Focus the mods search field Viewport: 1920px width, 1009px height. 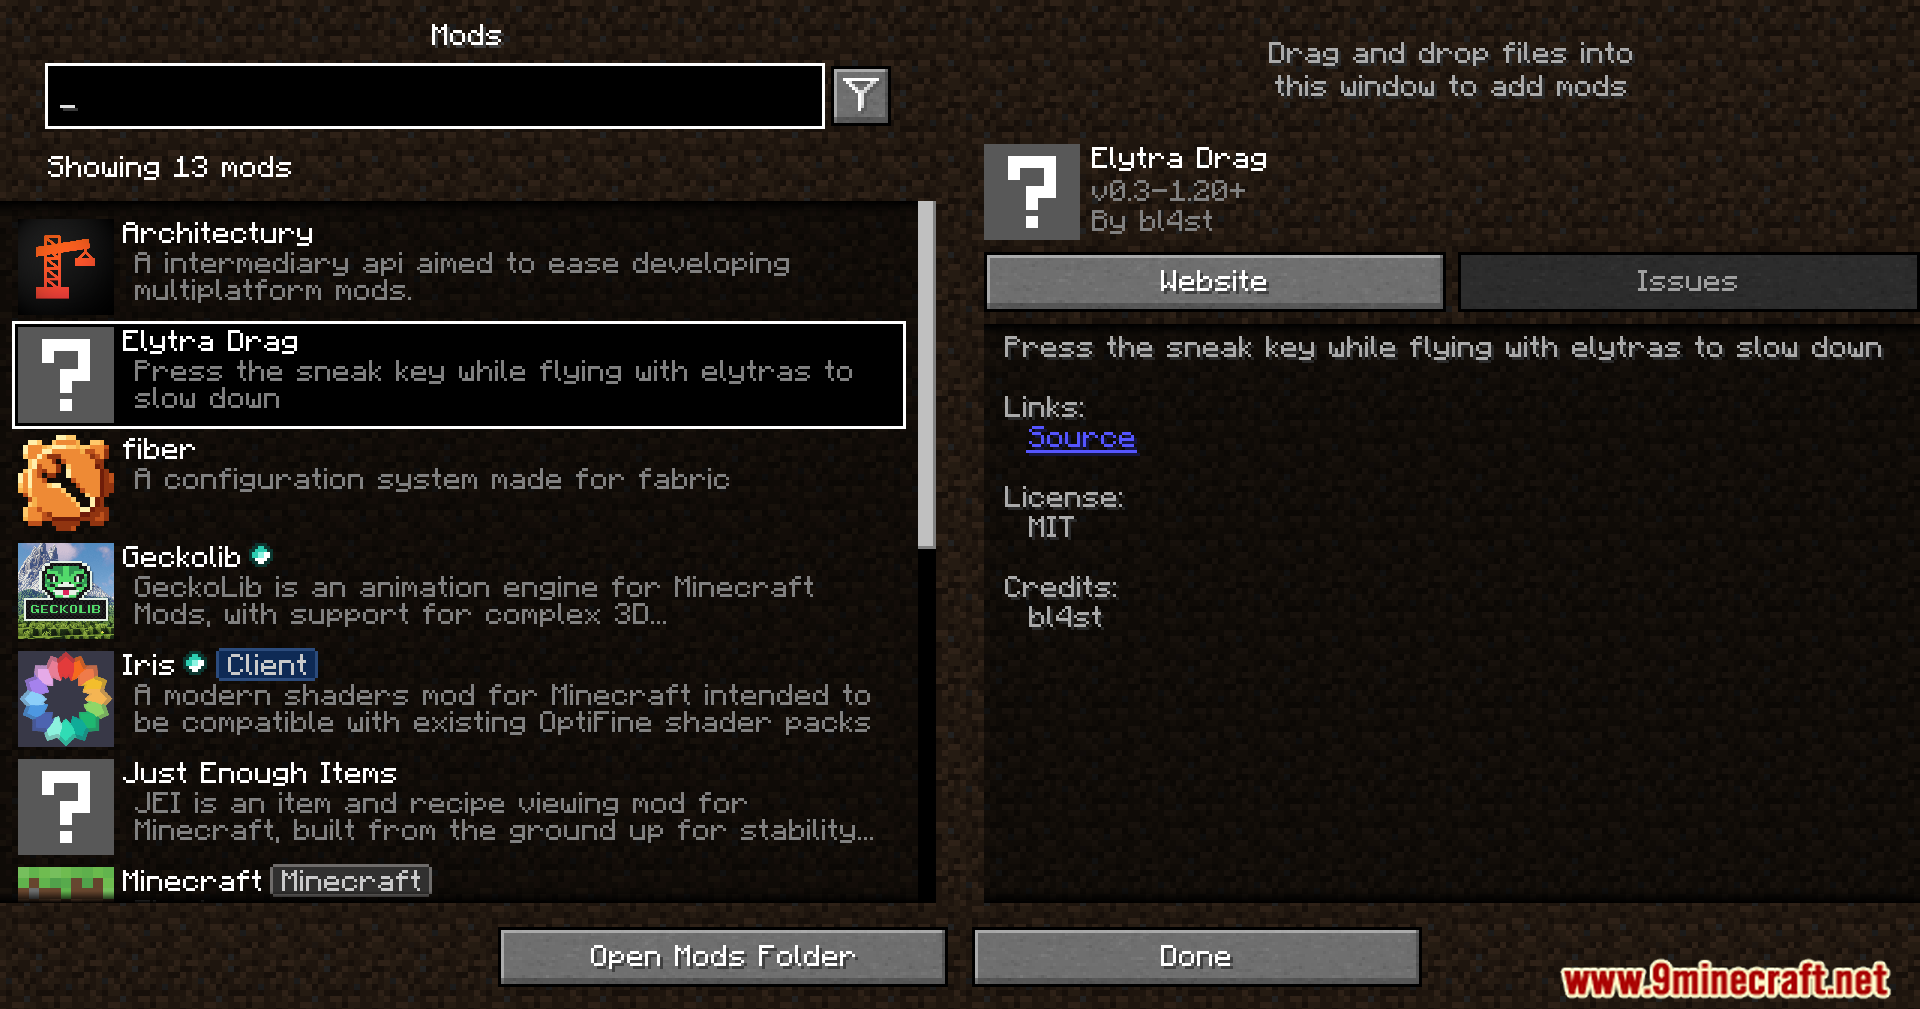[435, 96]
